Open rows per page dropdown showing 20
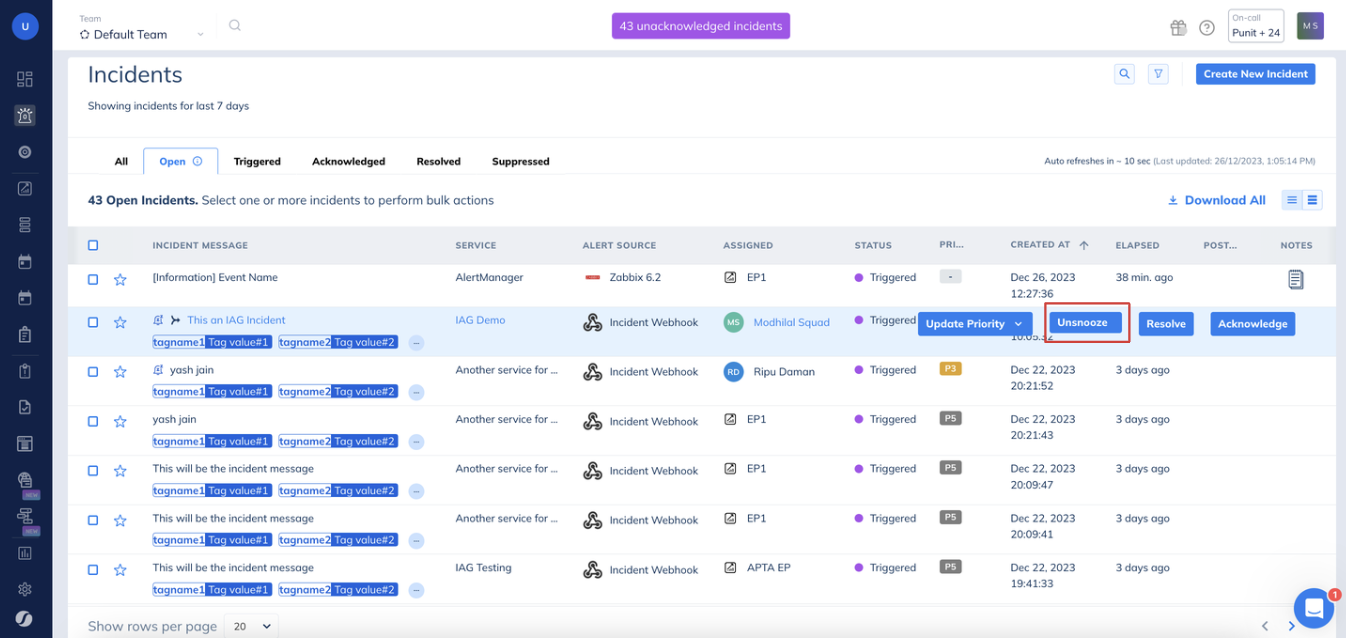1346x638 pixels. coord(251,626)
